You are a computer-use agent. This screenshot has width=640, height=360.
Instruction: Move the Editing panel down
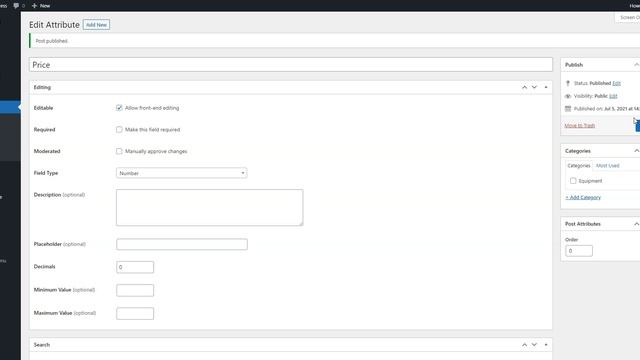pos(534,87)
